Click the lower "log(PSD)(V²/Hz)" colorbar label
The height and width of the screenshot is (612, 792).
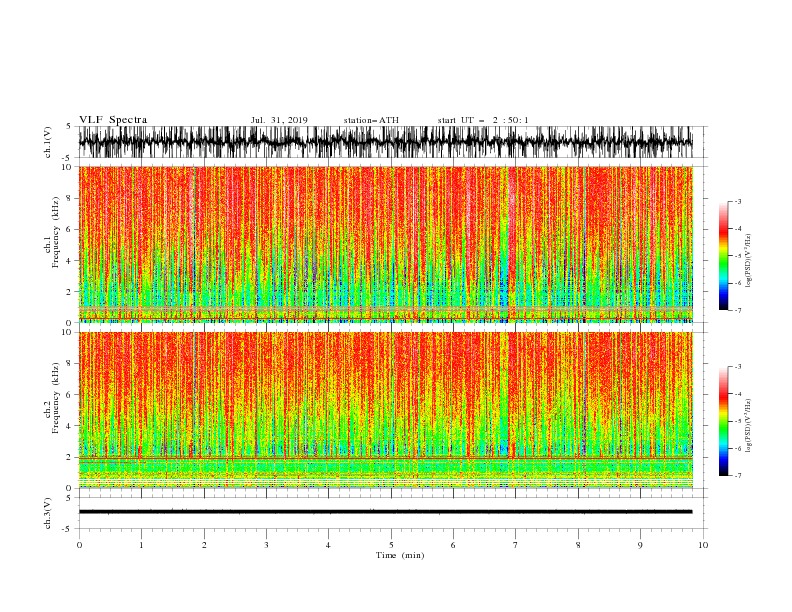tap(748, 426)
